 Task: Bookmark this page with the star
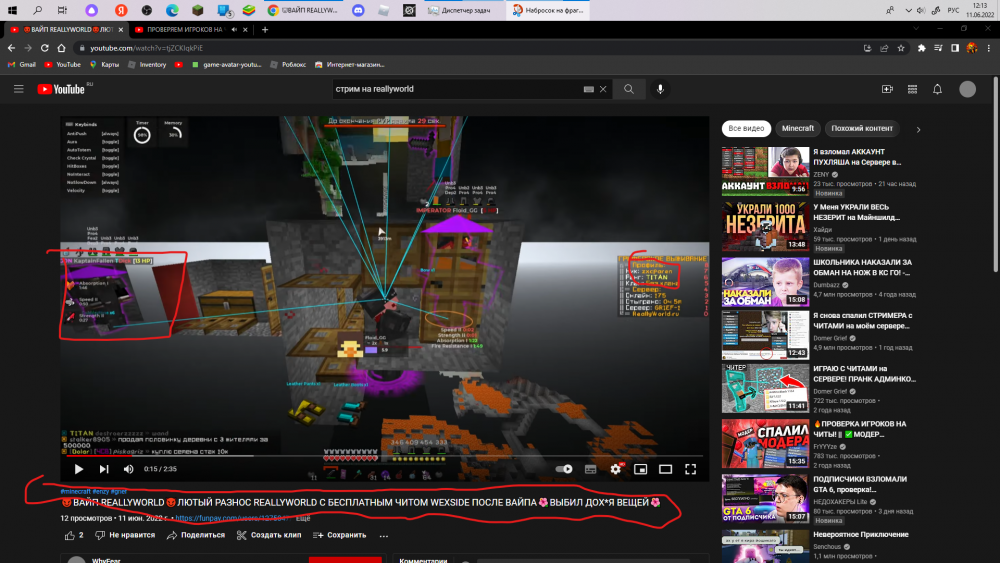901,48
